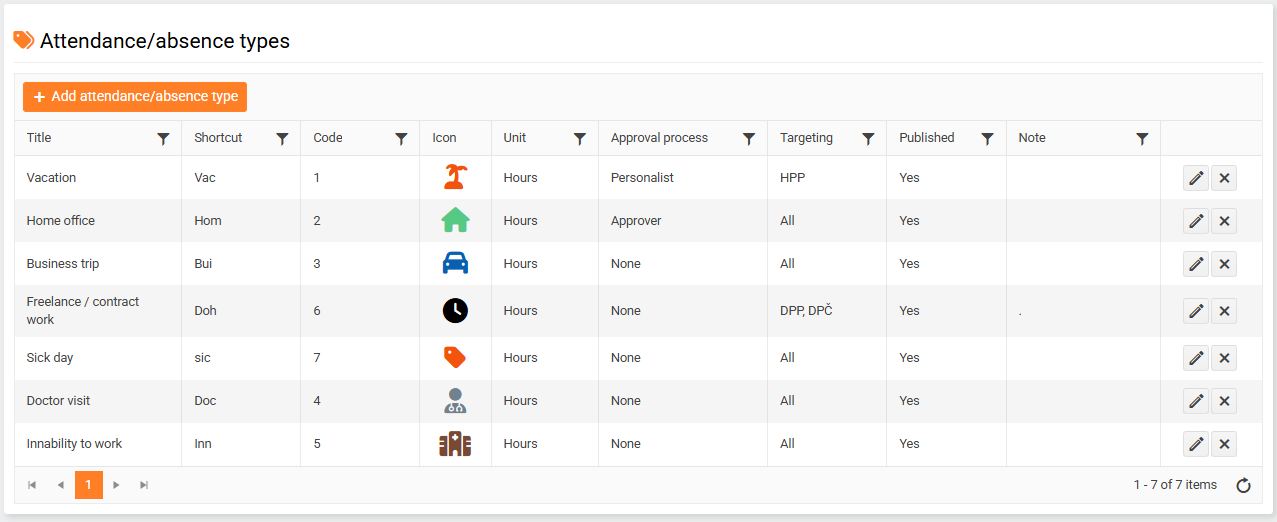The image size is (1277, 522).
Task: Edit the Vacation row with pencil icon
Action: tap(1195, 178)
